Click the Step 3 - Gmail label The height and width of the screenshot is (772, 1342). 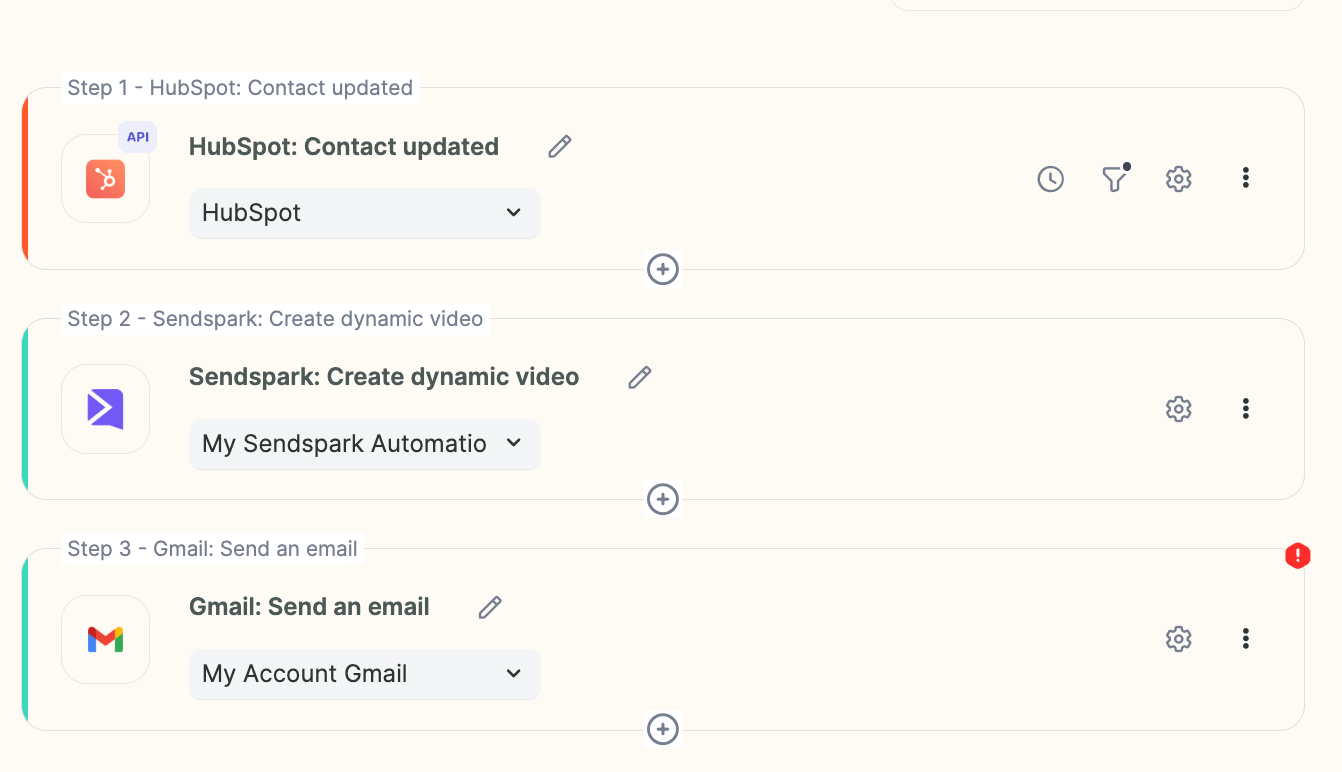[x=212, y=549]
